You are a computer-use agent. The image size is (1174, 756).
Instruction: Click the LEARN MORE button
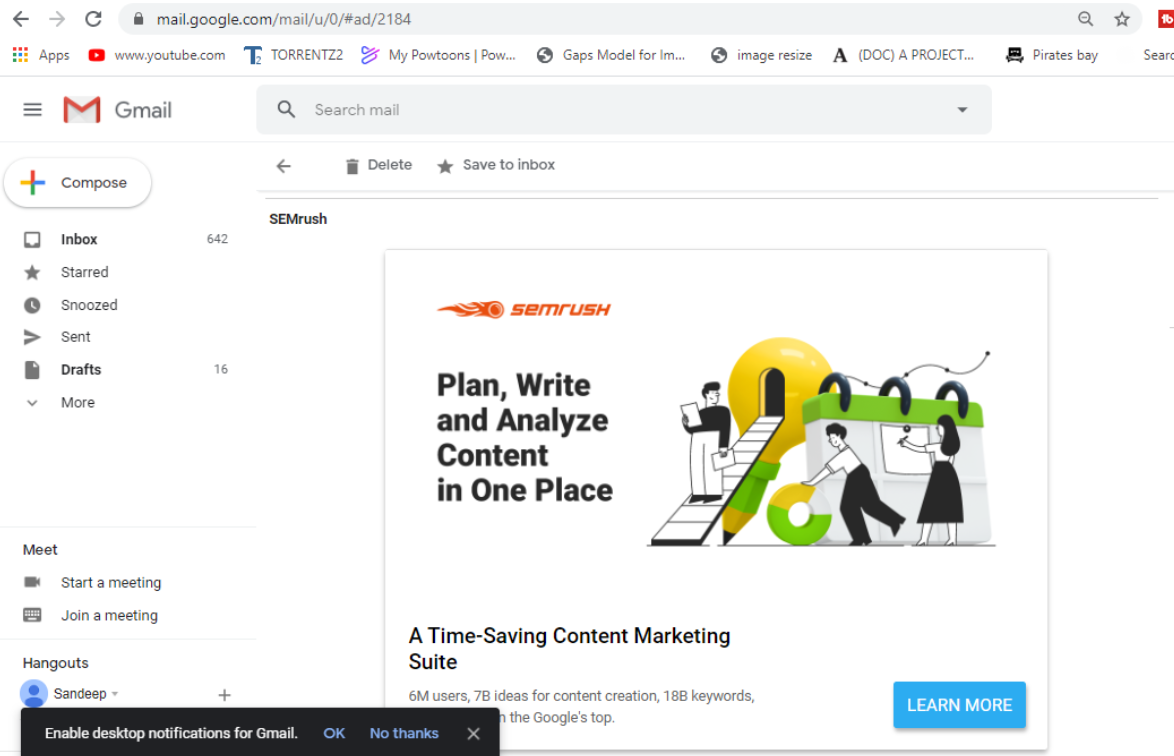959,705
